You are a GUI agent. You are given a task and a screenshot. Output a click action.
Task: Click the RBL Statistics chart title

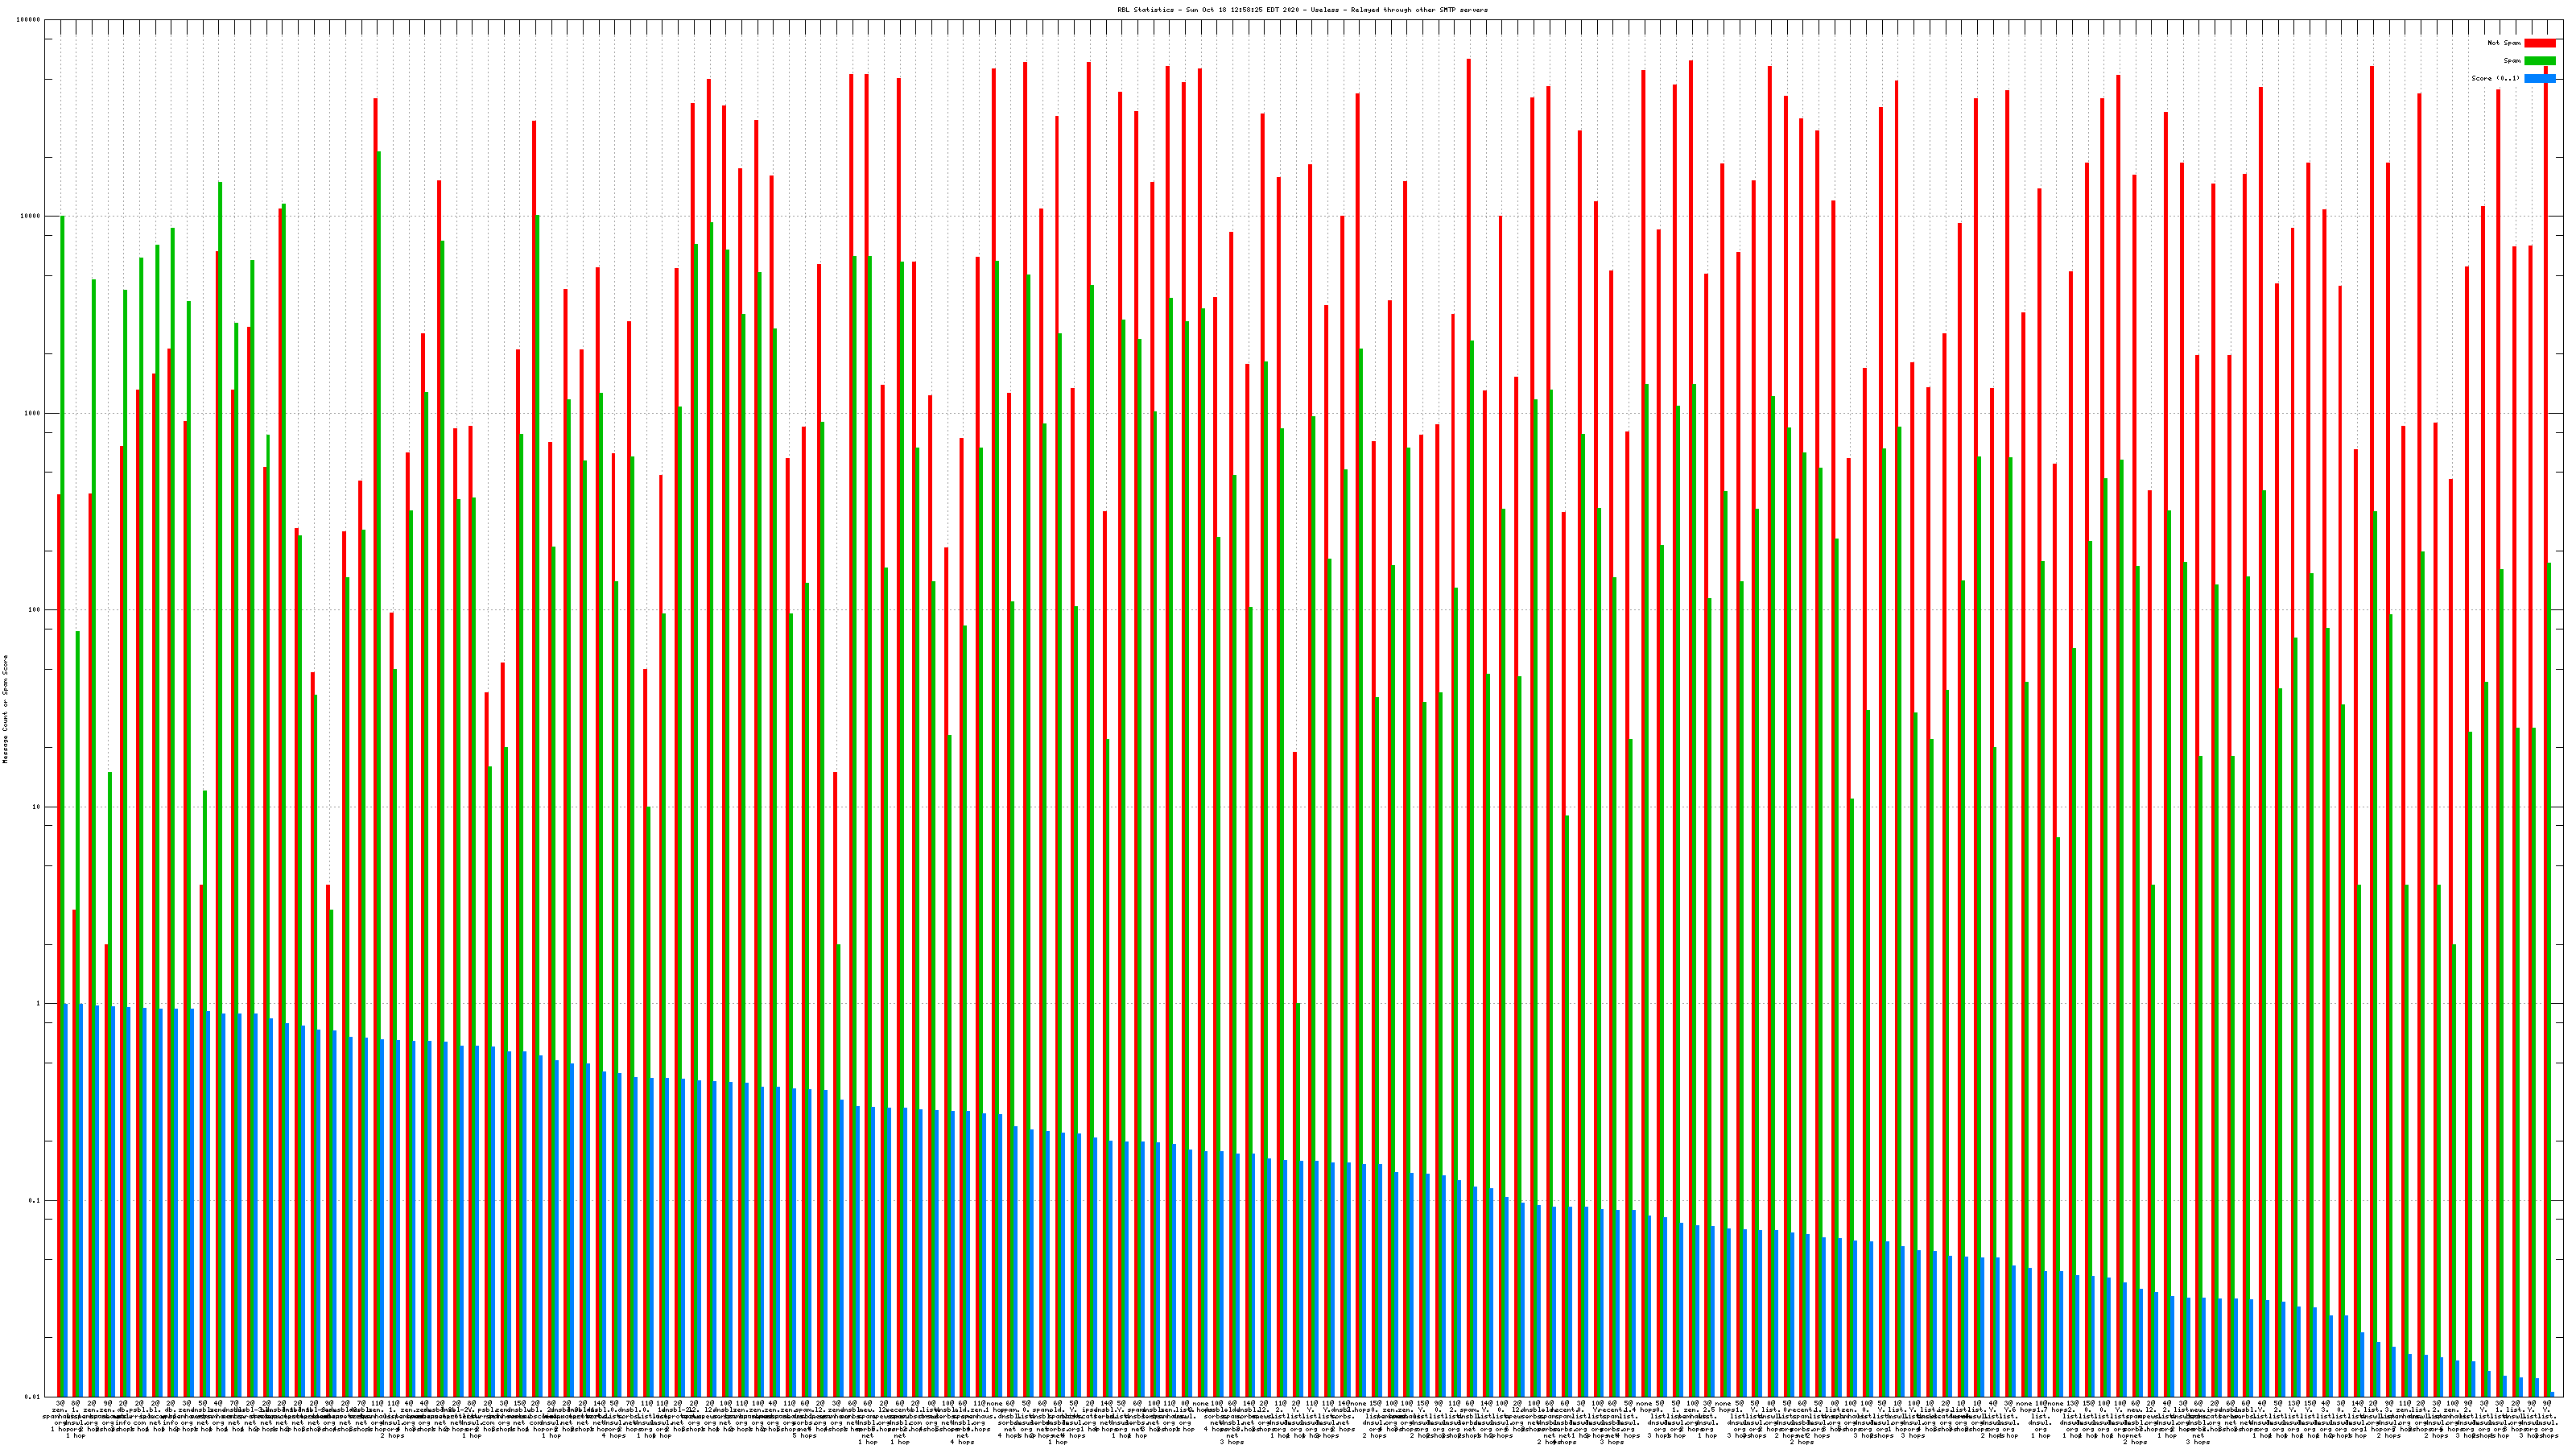pyautogui.click(x=1302, y=10)
